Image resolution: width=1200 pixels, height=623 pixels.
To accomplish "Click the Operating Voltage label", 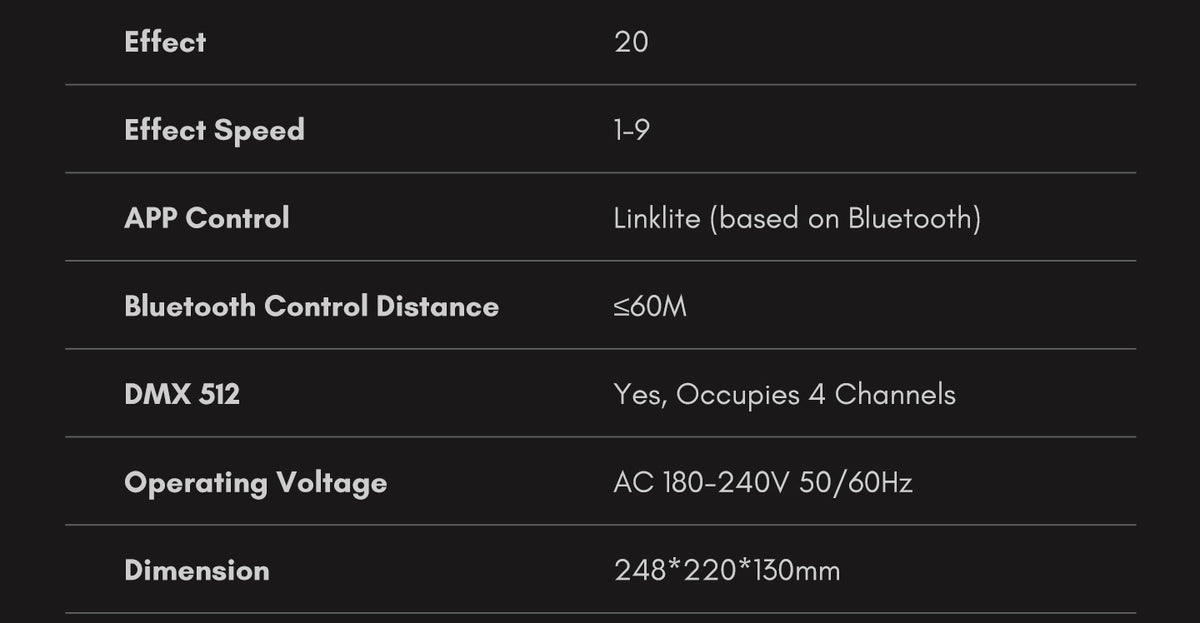I will [x=255, y=483].
